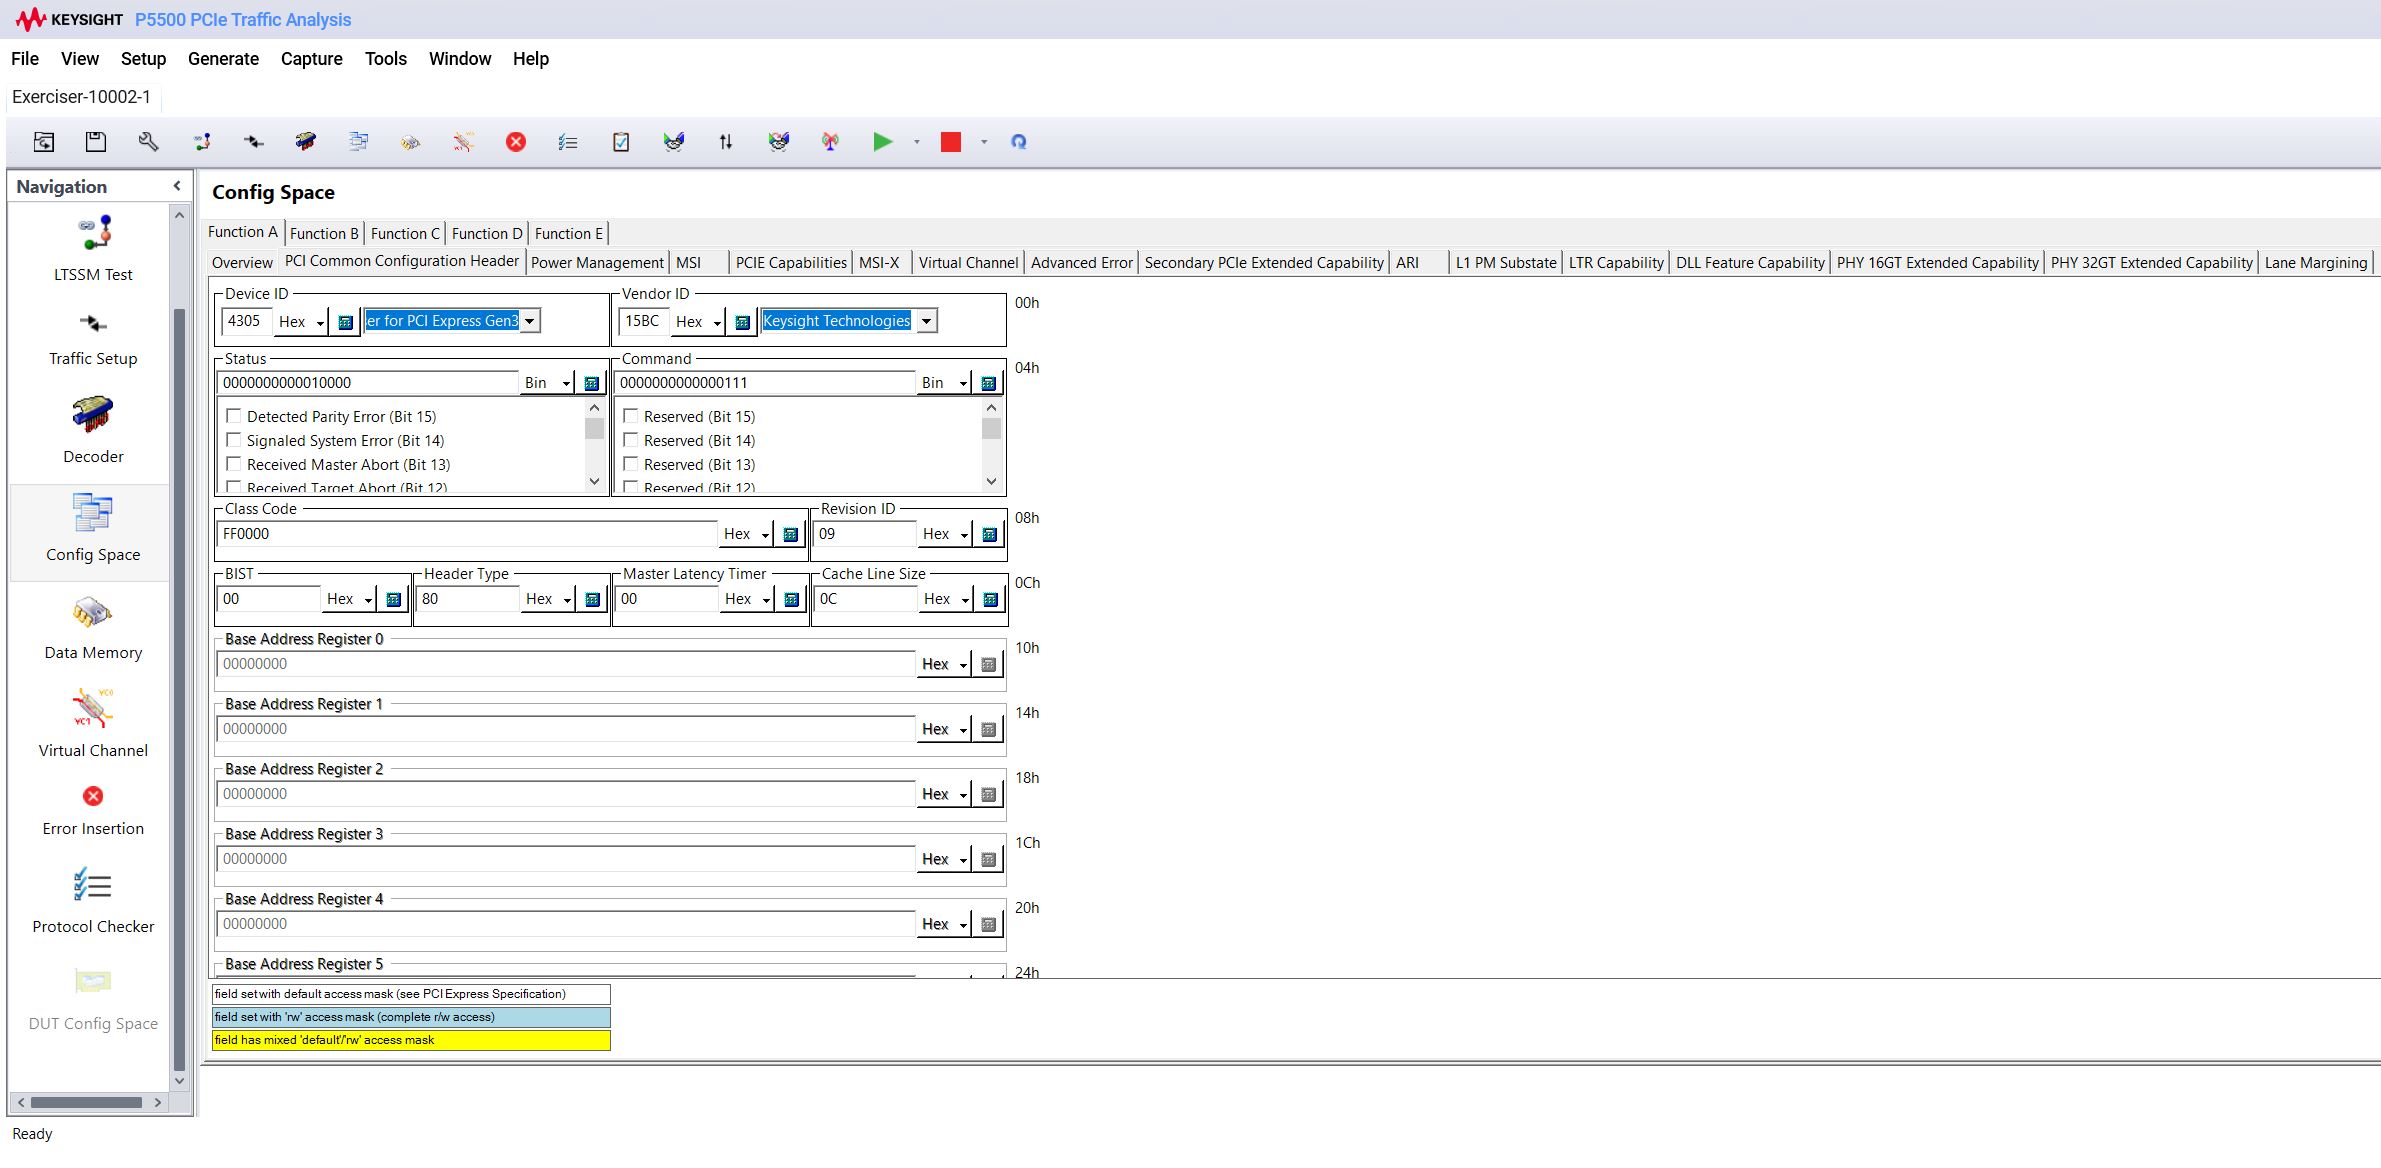Switch to the Power Management tab
Image resolution: width=2381 pixels, height=1168 pixels.
pyautogui.click(x=597, y=262)
